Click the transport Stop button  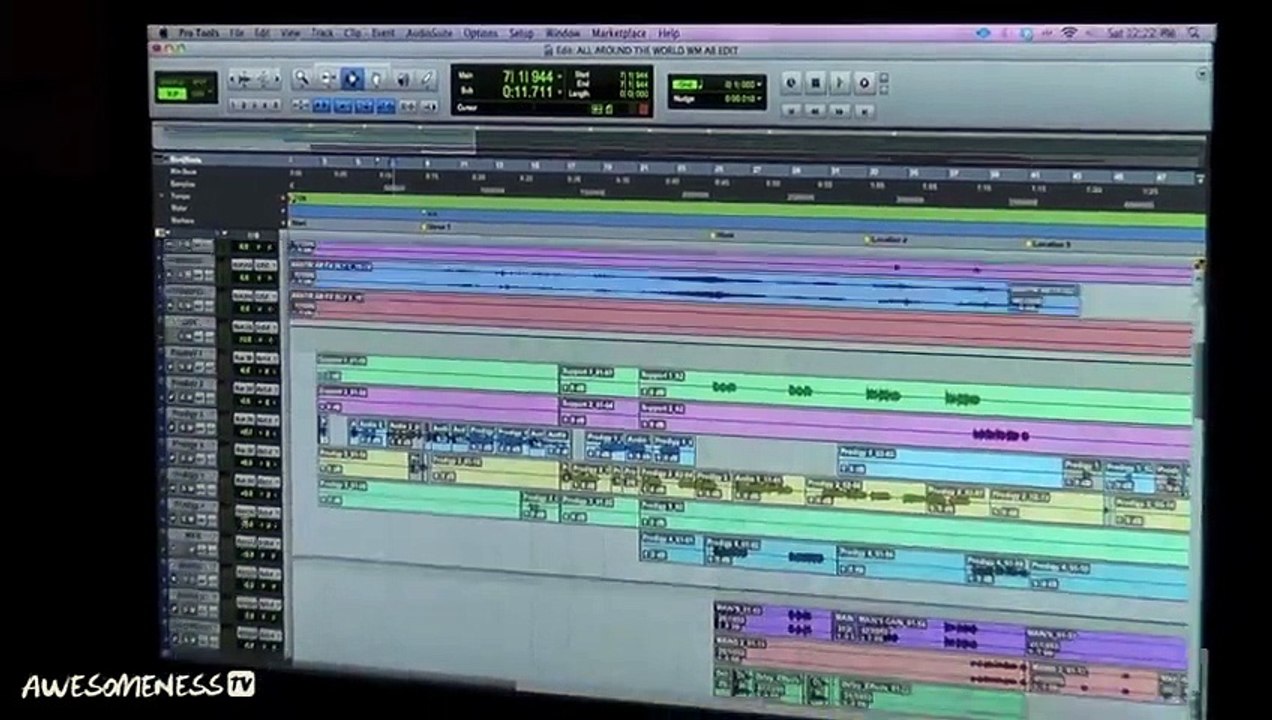(816, 83)
